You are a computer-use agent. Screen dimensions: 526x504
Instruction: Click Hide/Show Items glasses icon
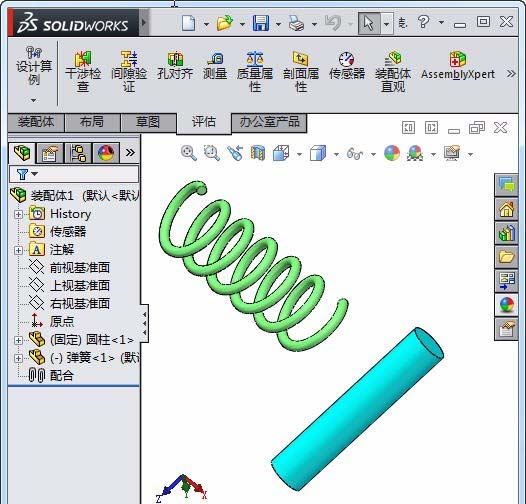click(x=355, y=154)
